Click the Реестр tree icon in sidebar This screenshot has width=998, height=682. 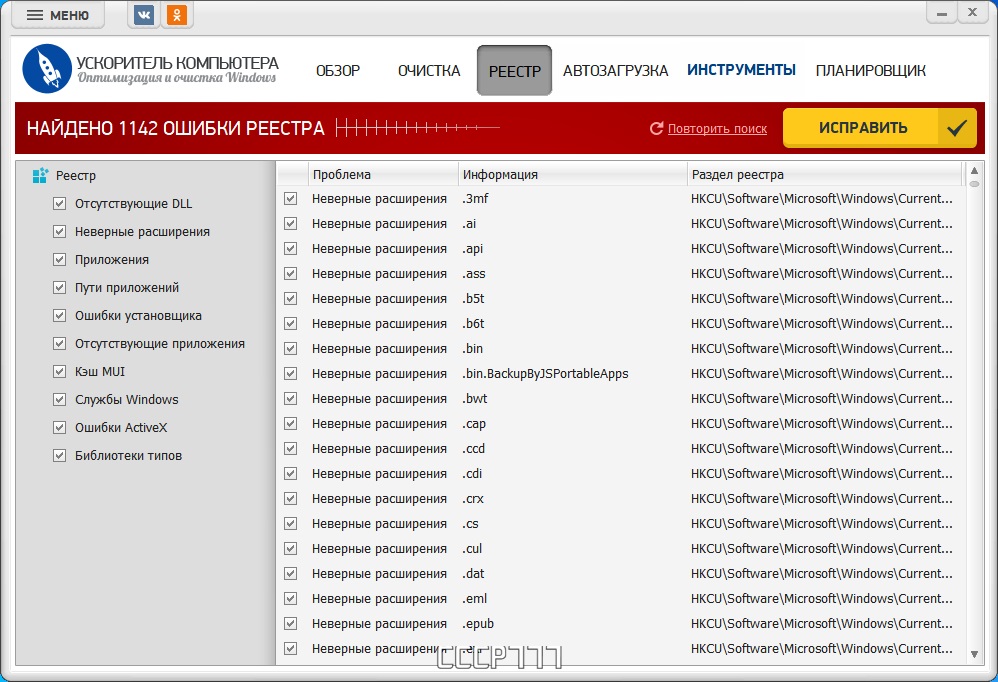(x=40, y=176)
